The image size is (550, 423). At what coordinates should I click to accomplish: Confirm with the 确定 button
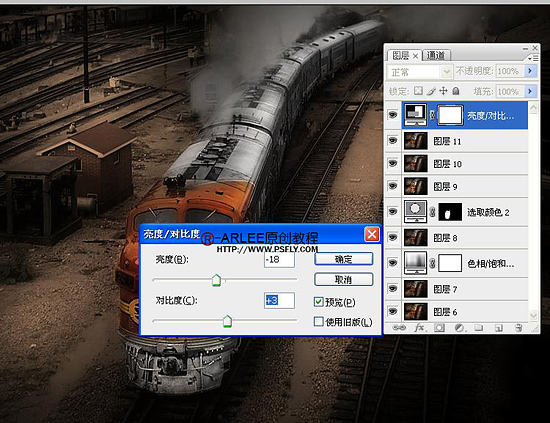(343, 259)
